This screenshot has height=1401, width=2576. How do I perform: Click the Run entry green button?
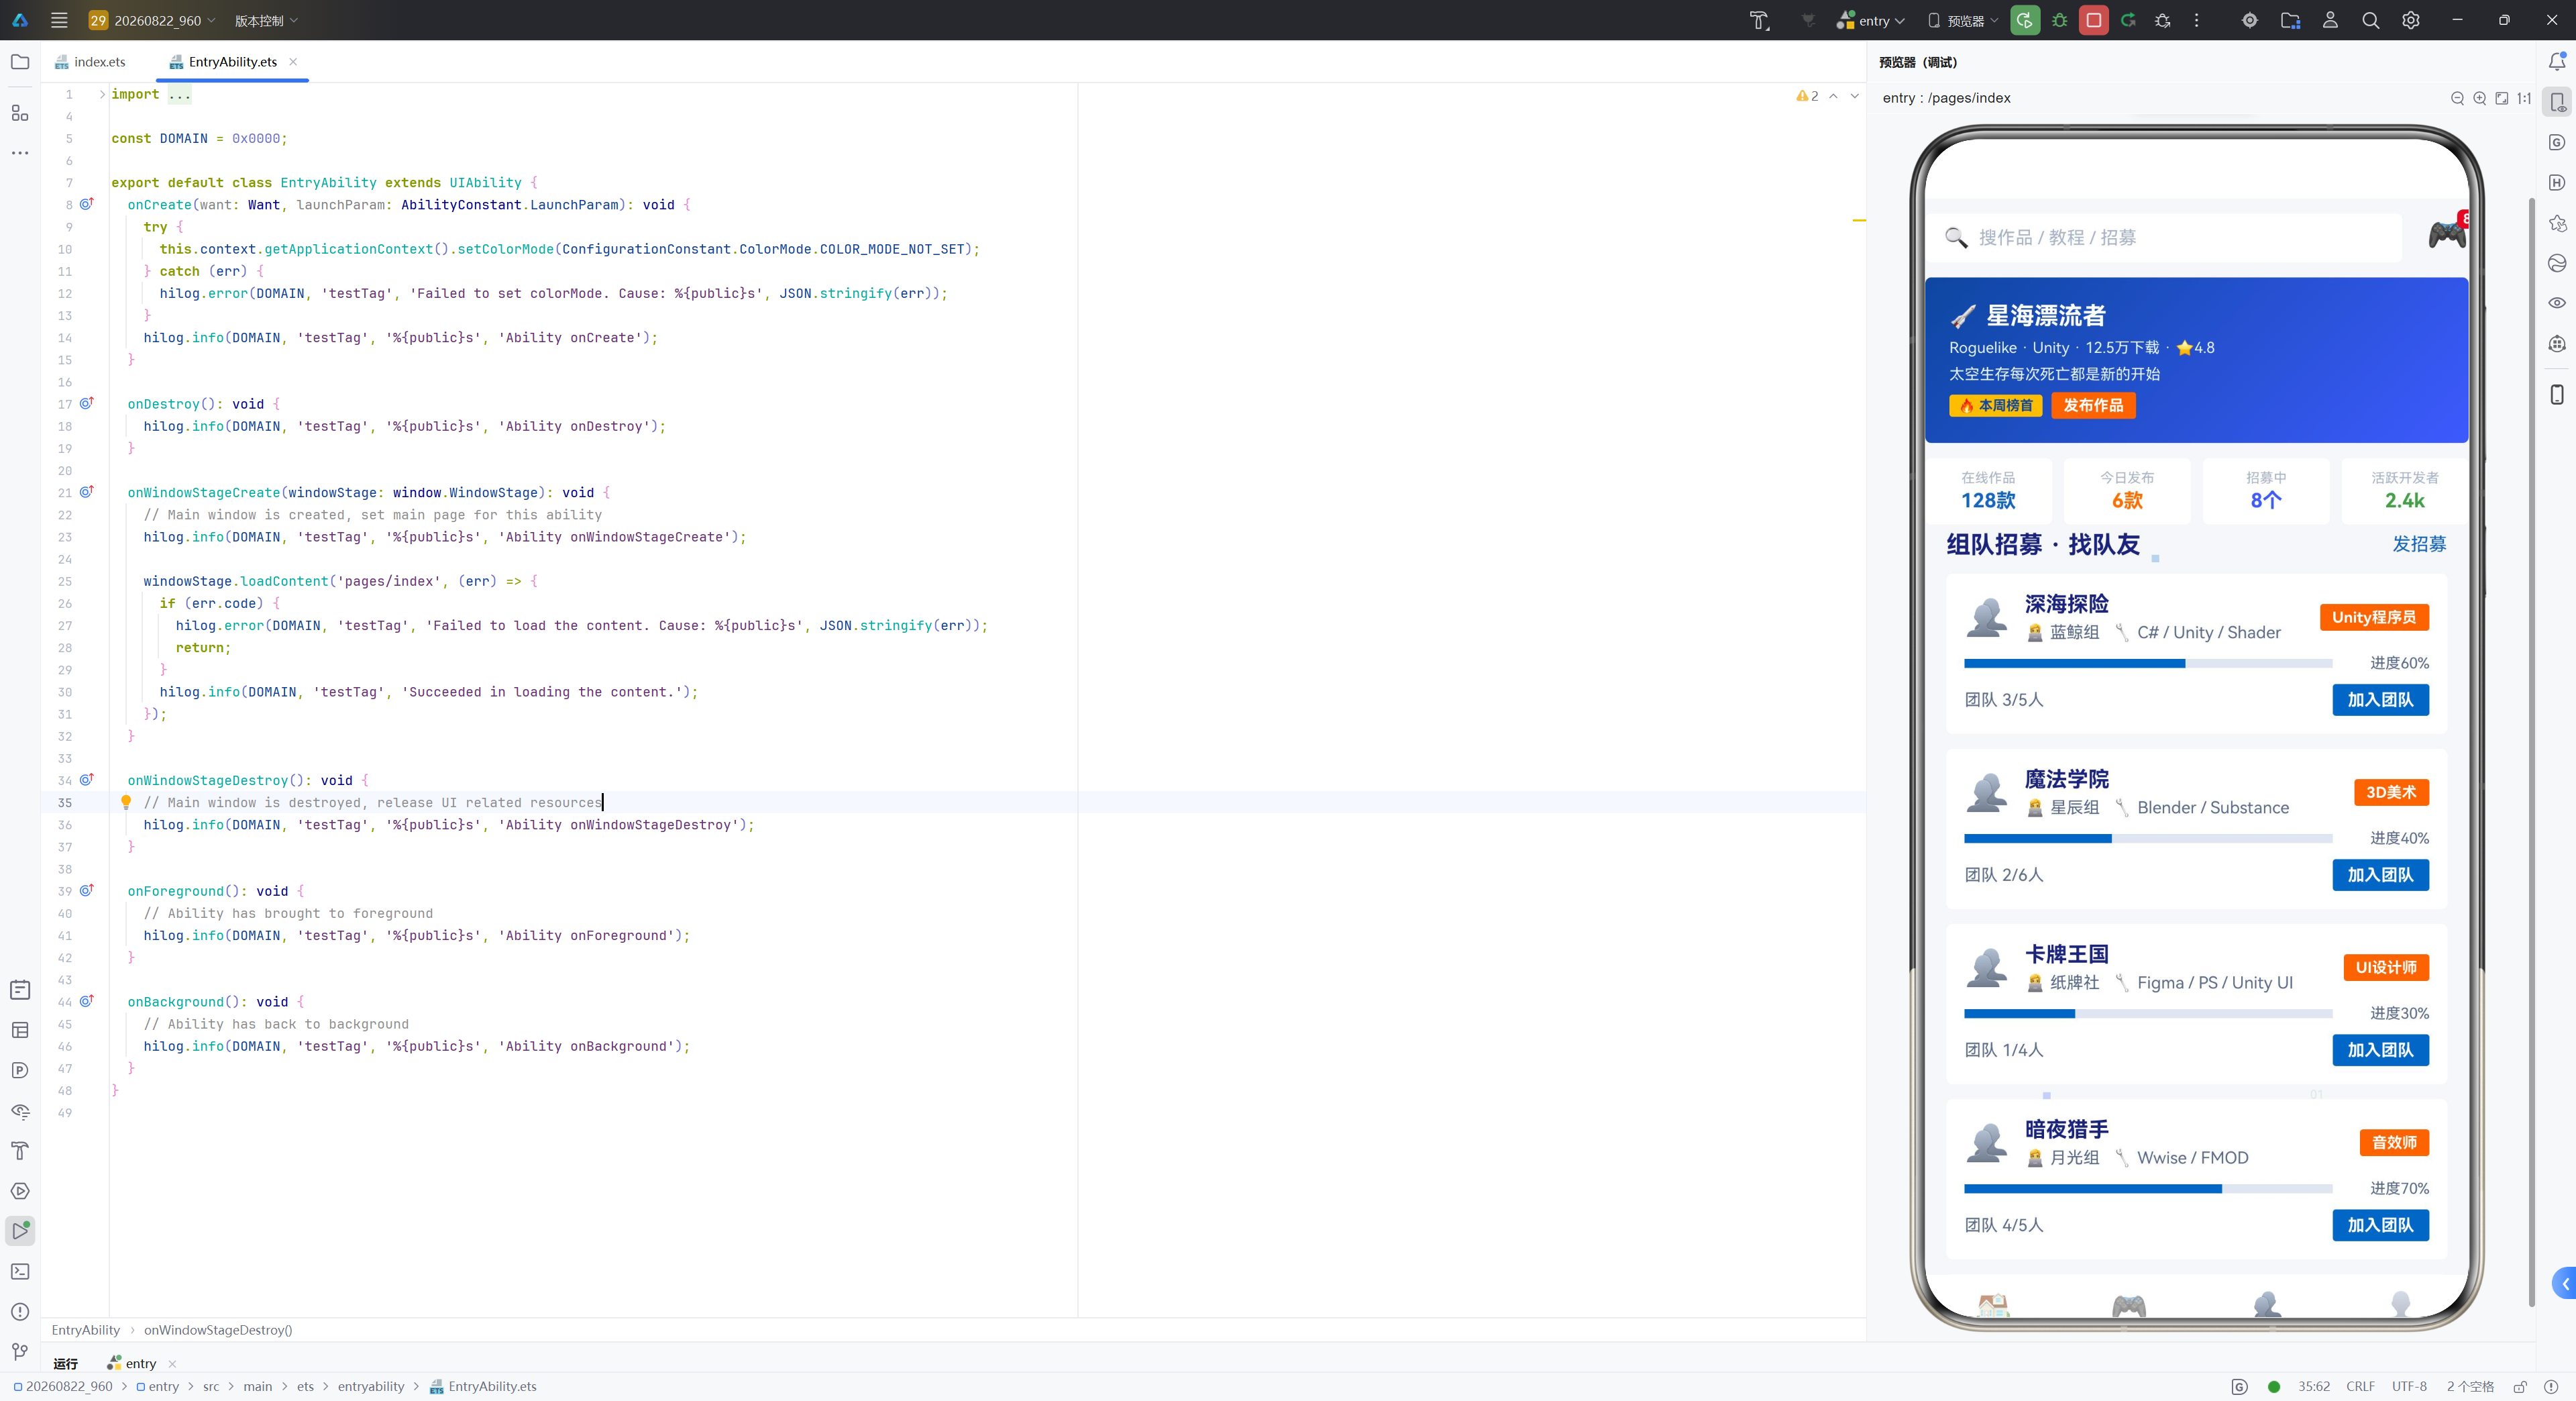[x=2025, y=20]
